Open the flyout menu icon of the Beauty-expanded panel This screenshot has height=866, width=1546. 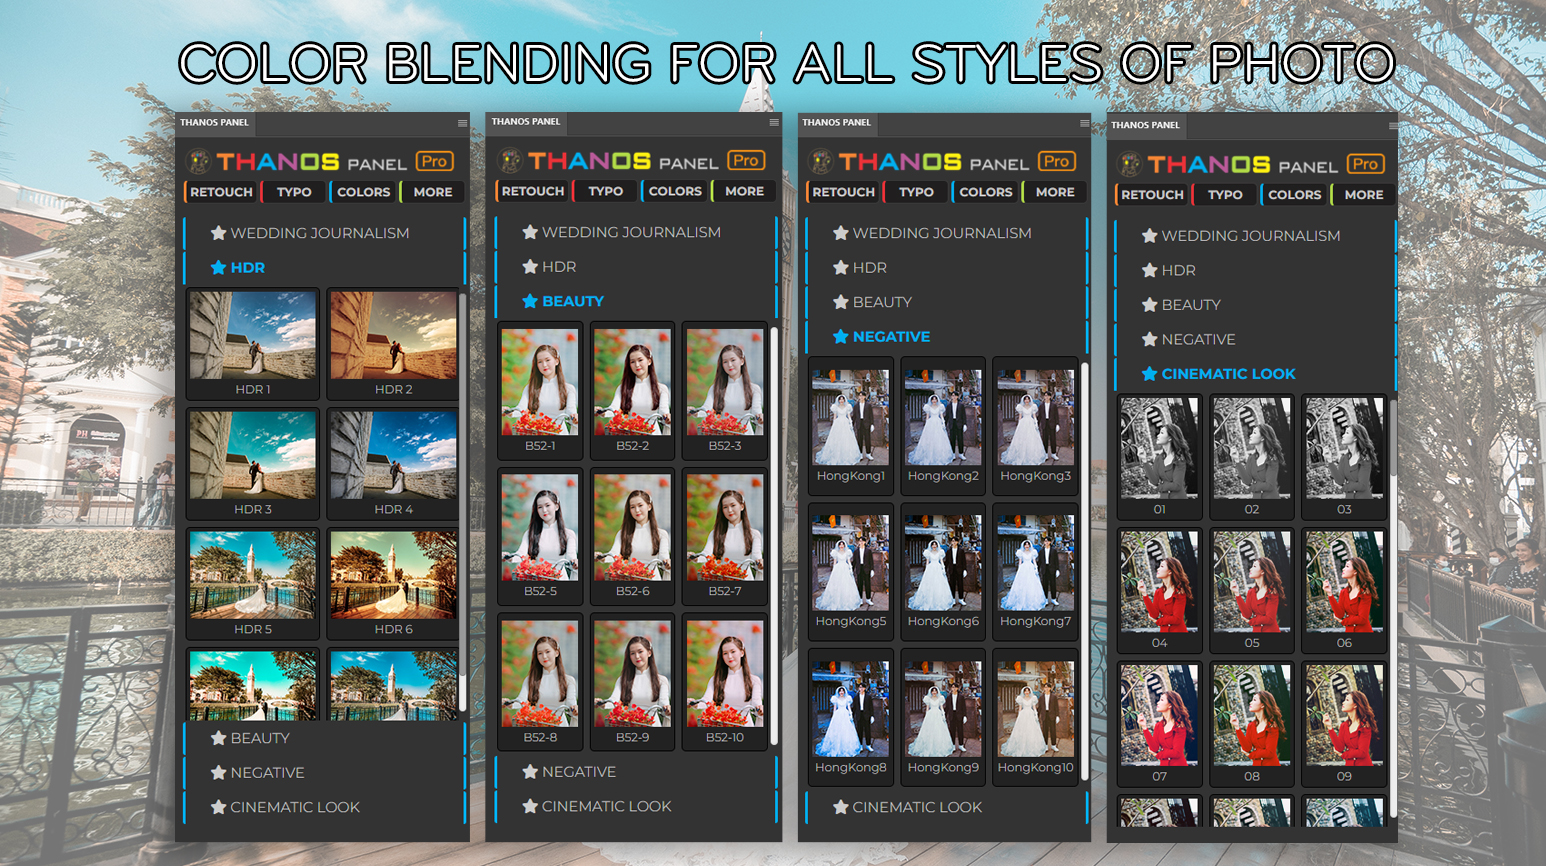pos(774,122)
